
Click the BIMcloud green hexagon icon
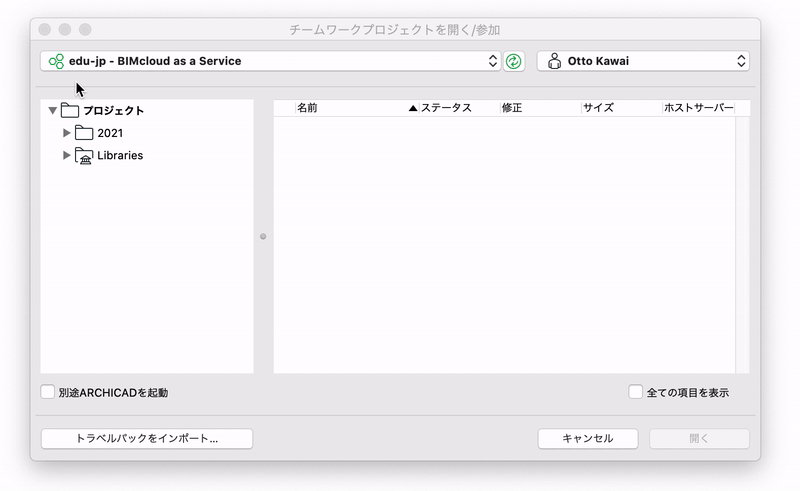[x=56, y=61]
